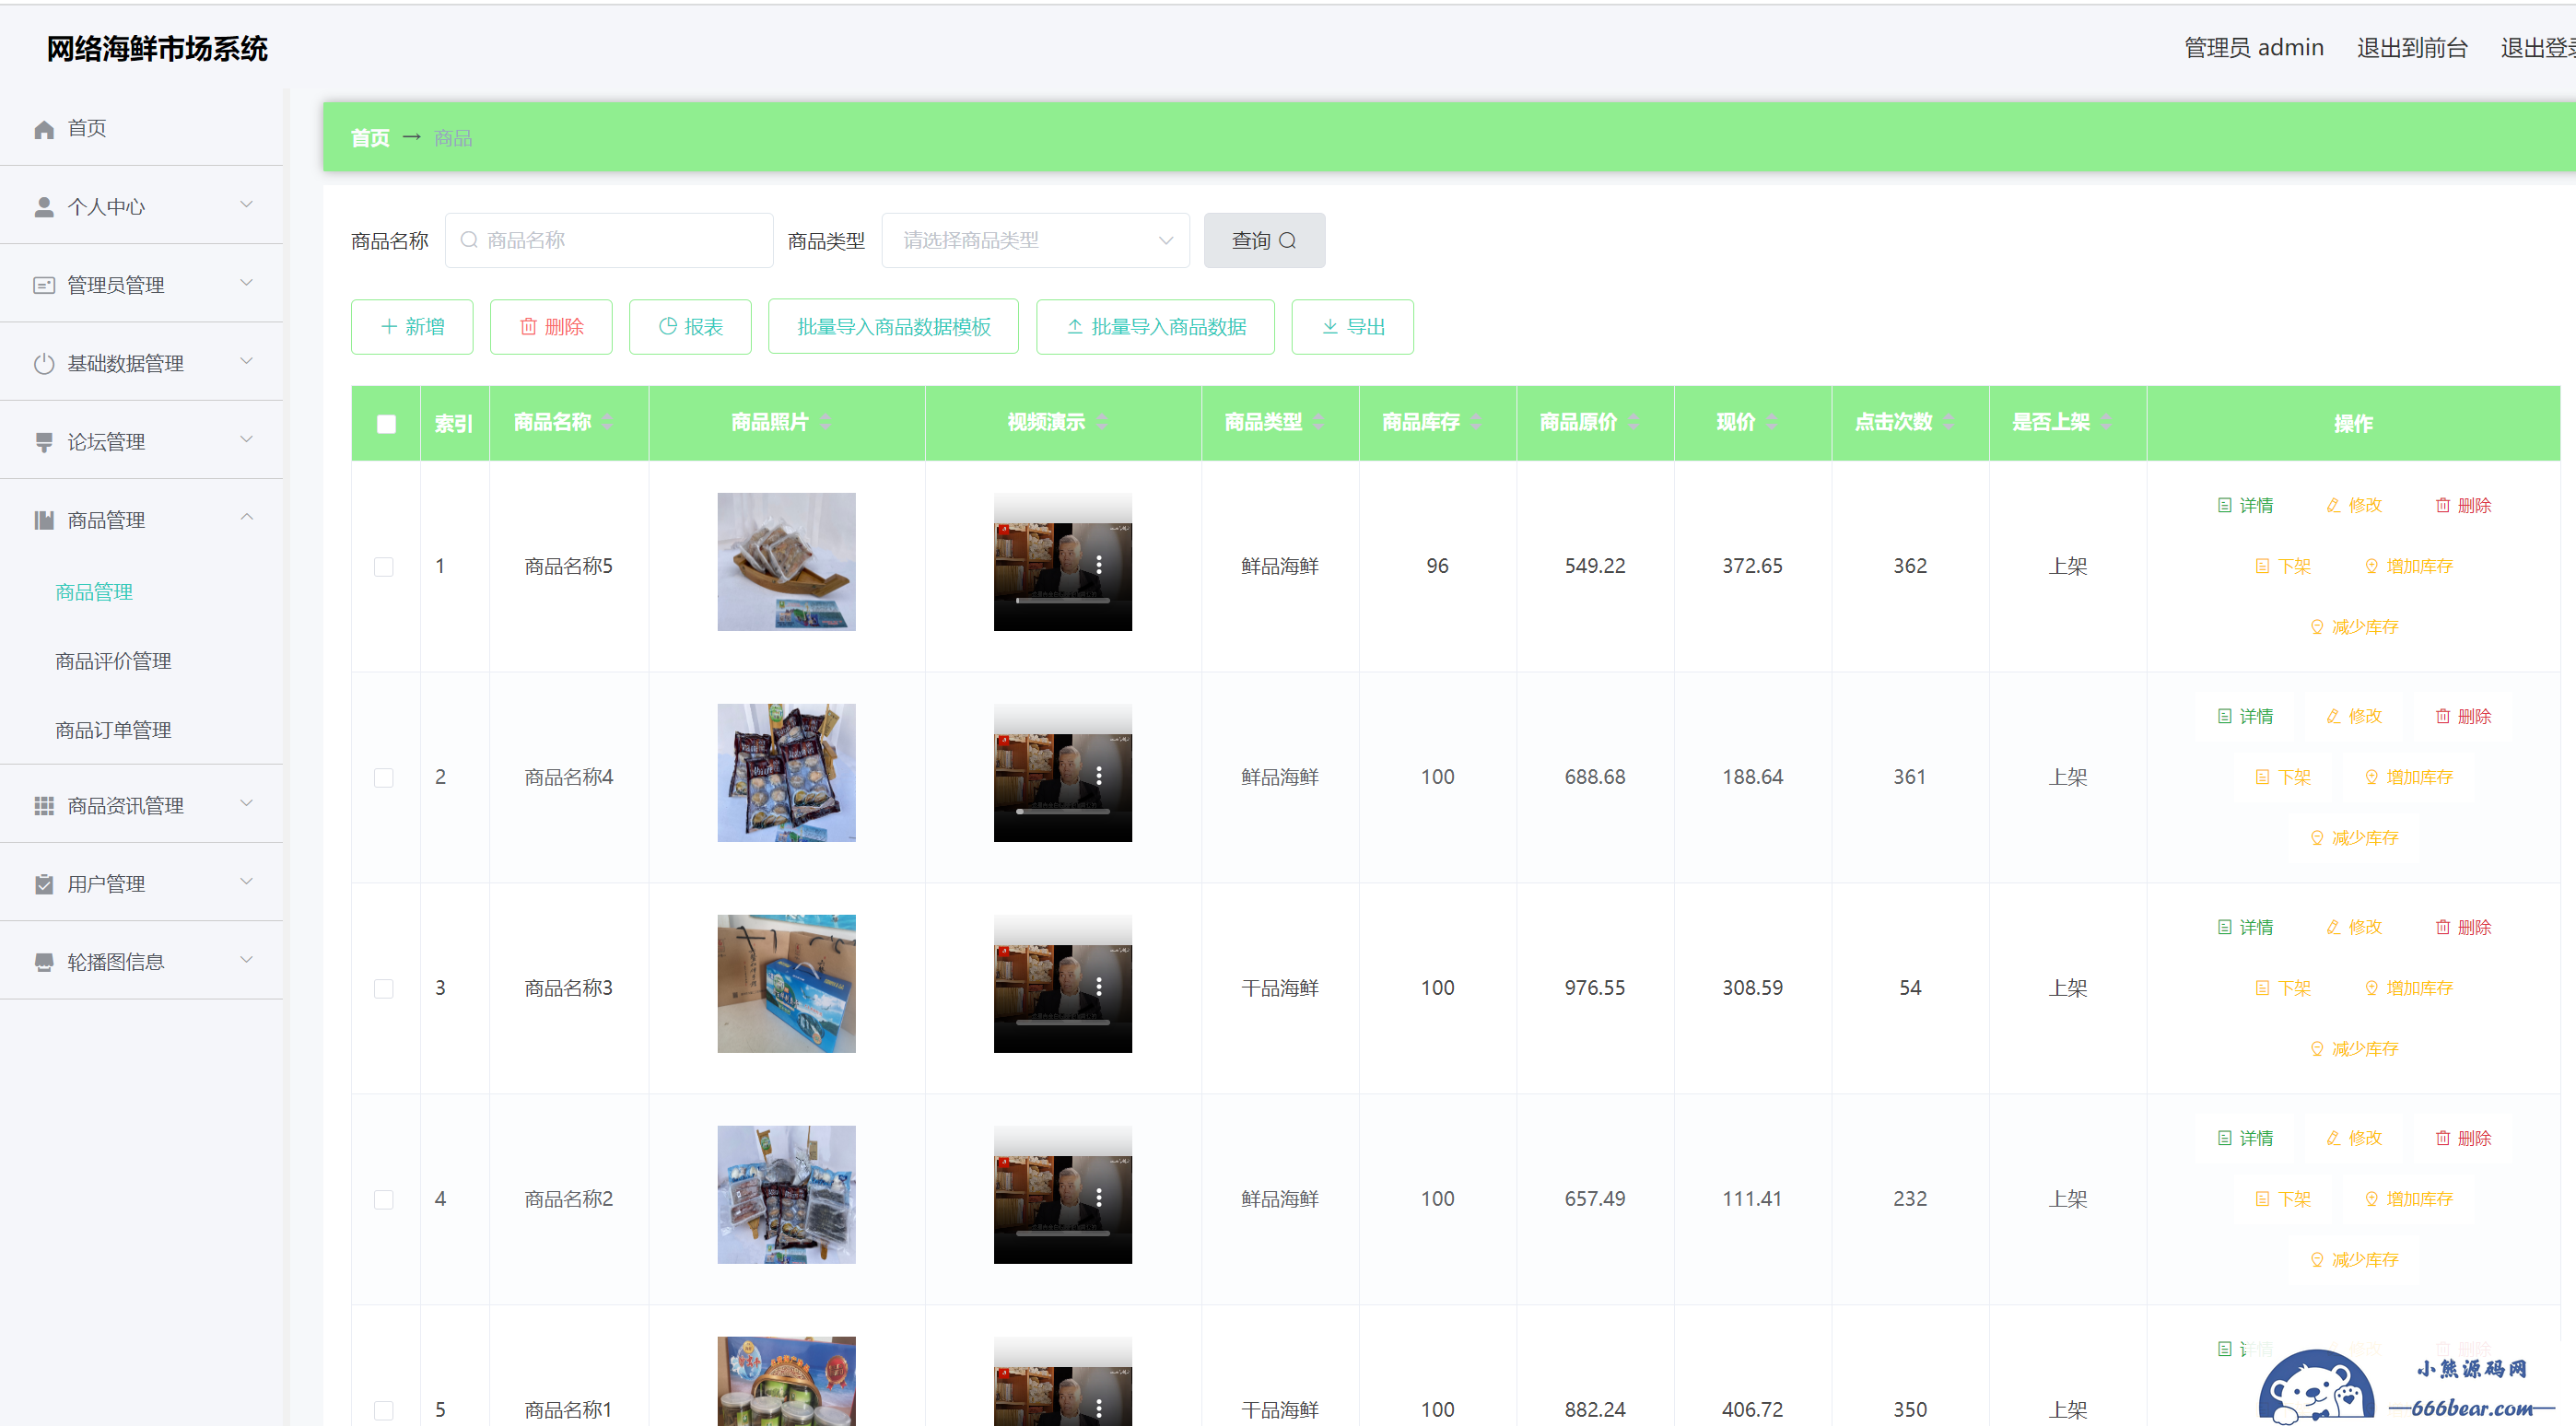Image resolution: width=2576 pixels, height=1426 pixels.
Task: Open 商品管理 submenu item
Action: tap(94, 592)
